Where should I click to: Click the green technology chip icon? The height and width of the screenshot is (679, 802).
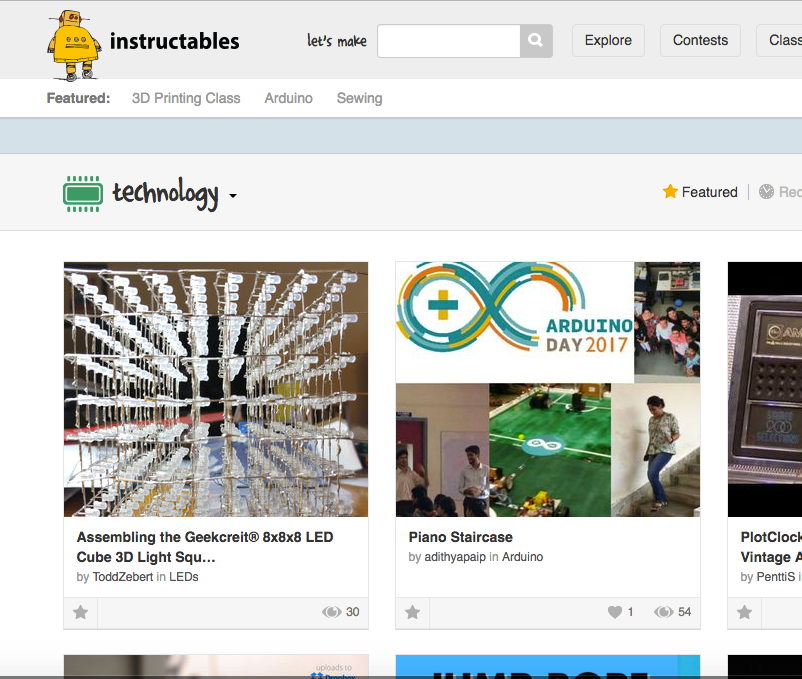pyautogui.click(x=83, y=194)
